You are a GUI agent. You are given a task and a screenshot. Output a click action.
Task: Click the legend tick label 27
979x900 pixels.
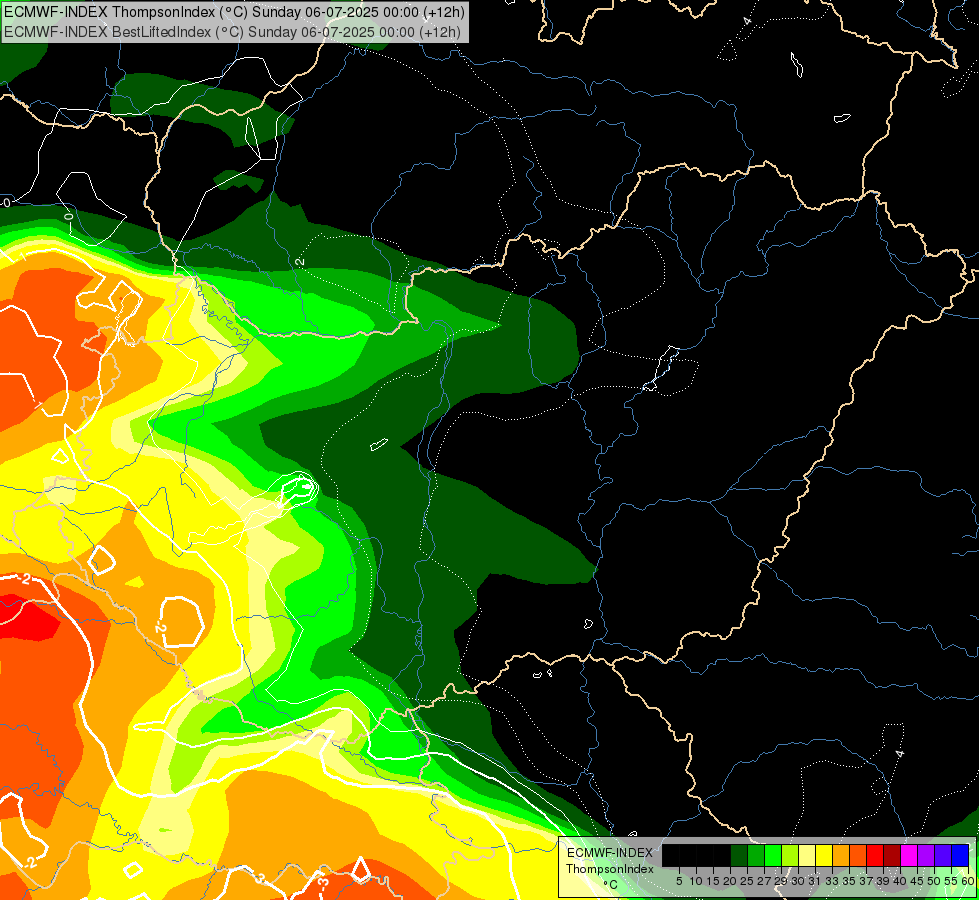coord(764,881)
